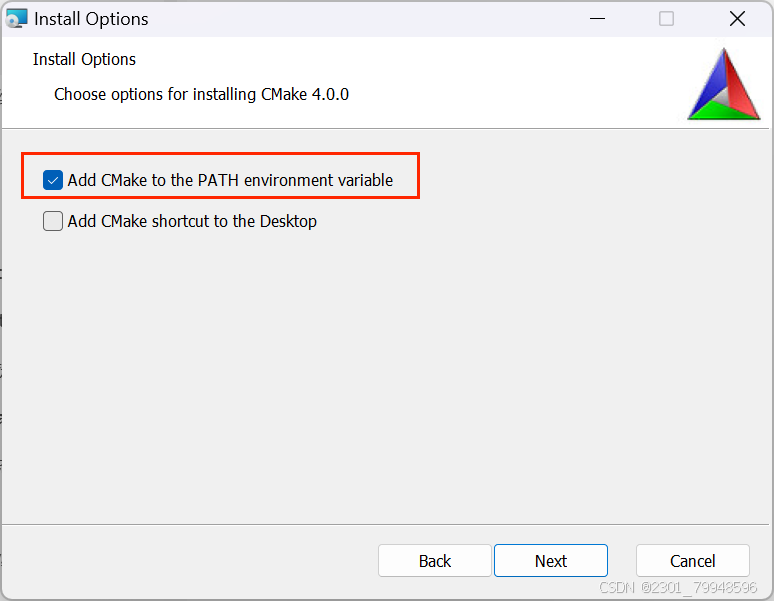Click the 'Choose options for installing CMake 4.0.0' text
Image resolution: width=774 pixels, height=601 pixels.
coord(201,94)
